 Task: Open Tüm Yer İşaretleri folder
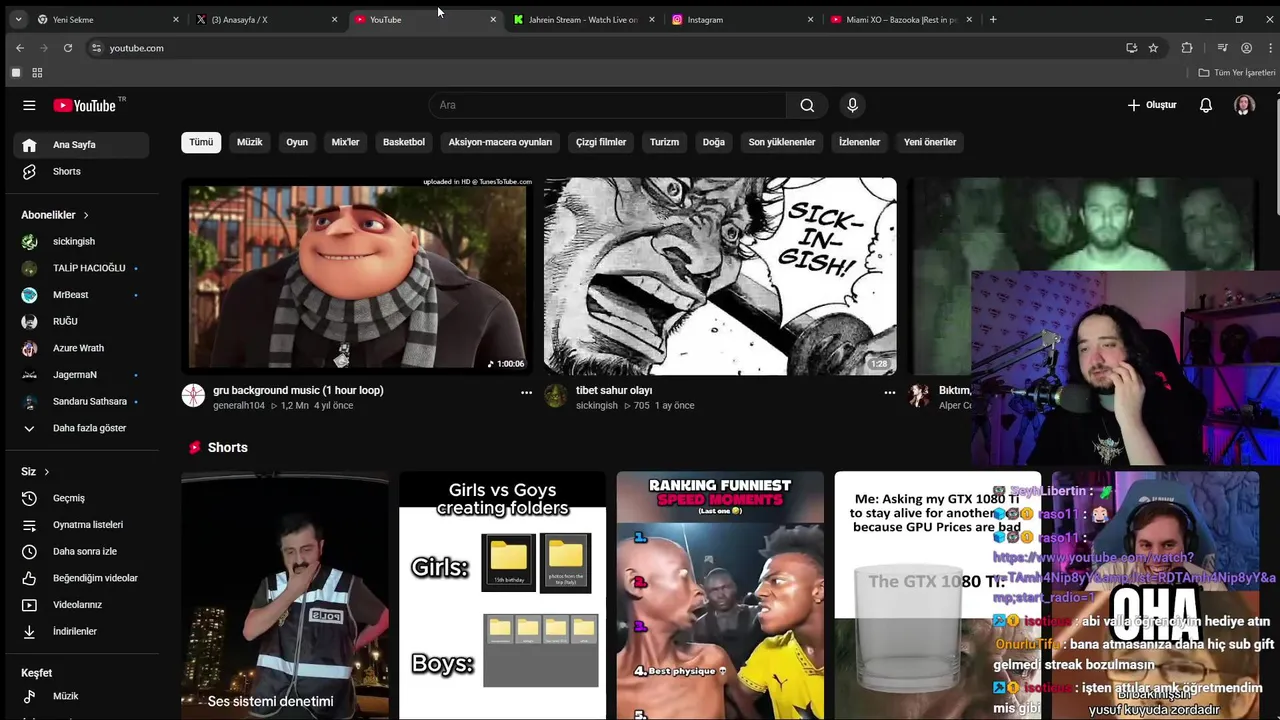coord(1237,73)
